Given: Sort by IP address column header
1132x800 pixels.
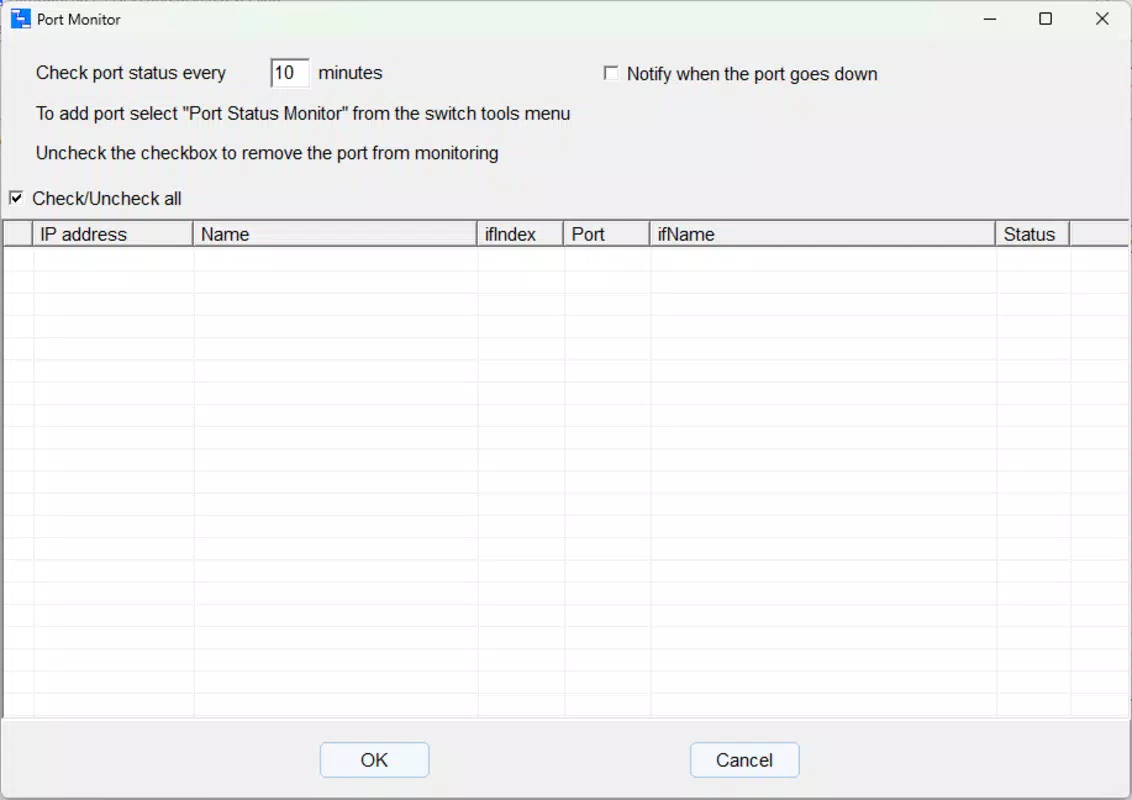Looking at the screenshot, I should [x=113, y=234].
